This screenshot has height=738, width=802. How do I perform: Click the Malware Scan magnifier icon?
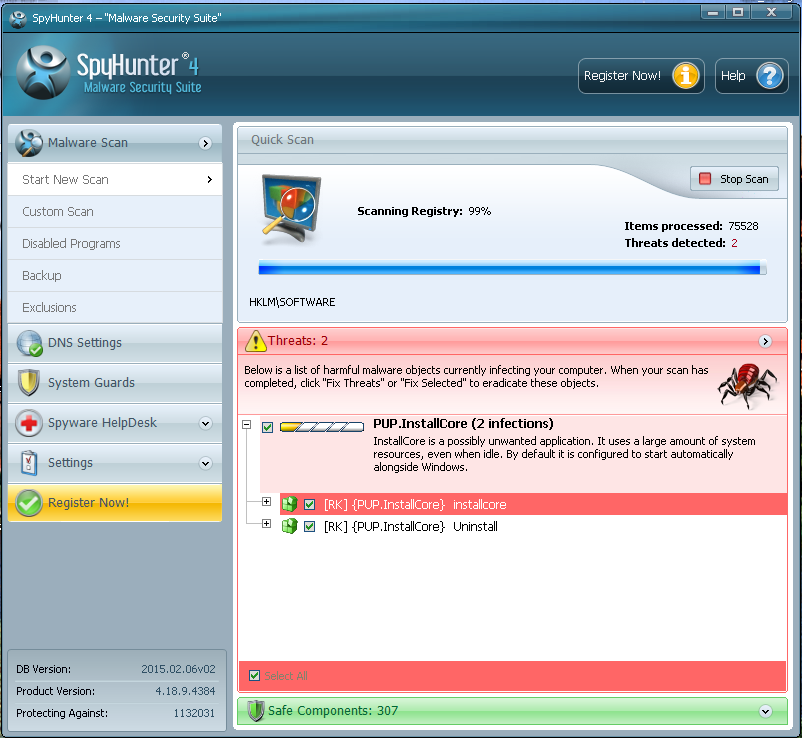pos(29,143)
